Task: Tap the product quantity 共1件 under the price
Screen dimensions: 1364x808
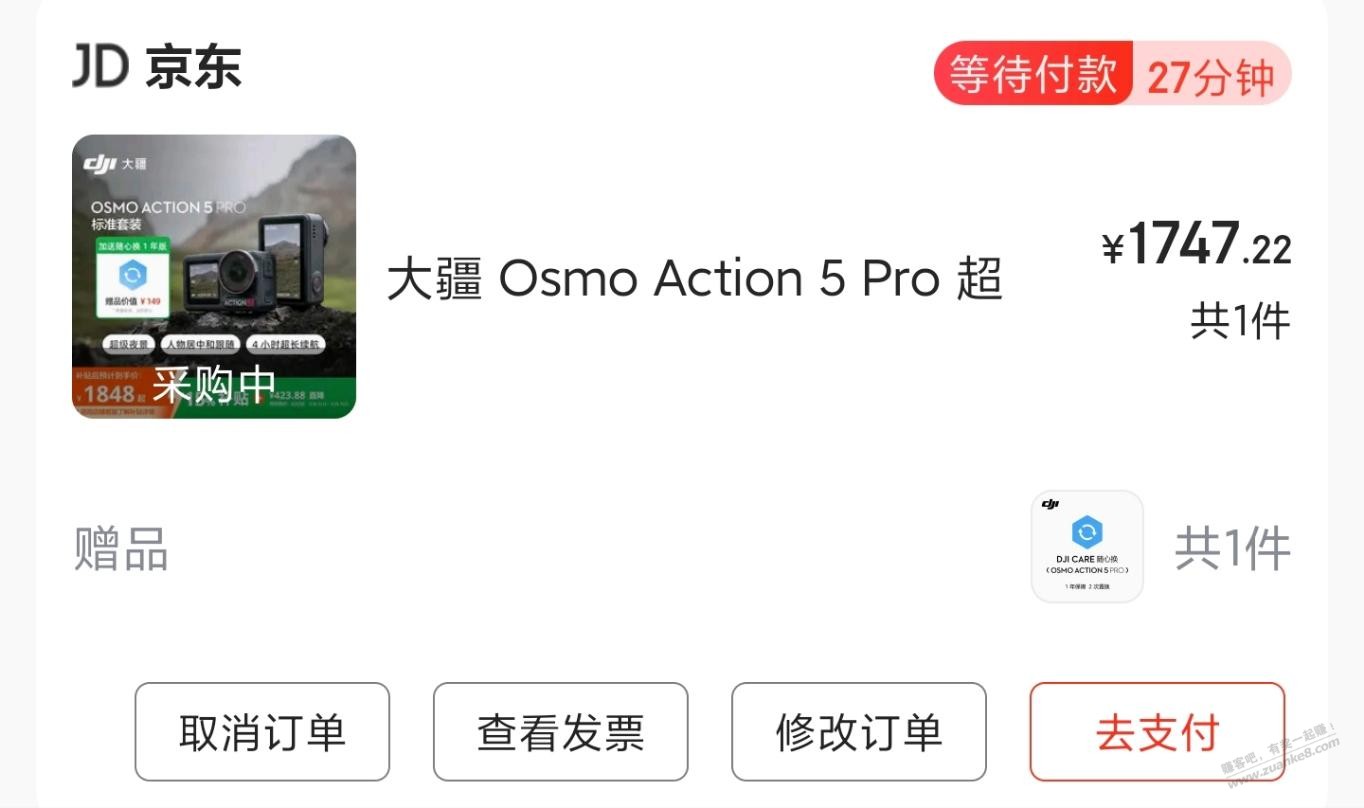Action: point(1240,321)
